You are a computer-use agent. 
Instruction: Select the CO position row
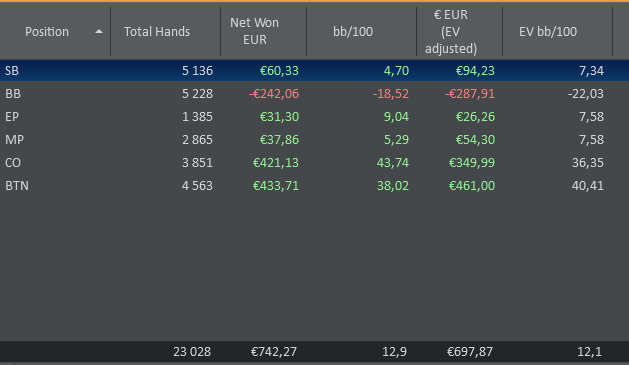314,162
